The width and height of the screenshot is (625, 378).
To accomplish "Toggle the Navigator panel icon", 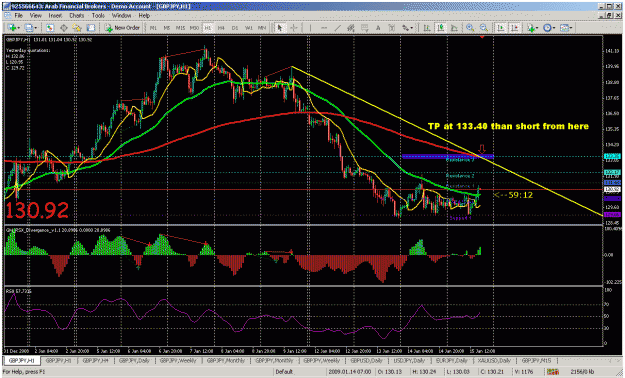I will click(77, 28).
